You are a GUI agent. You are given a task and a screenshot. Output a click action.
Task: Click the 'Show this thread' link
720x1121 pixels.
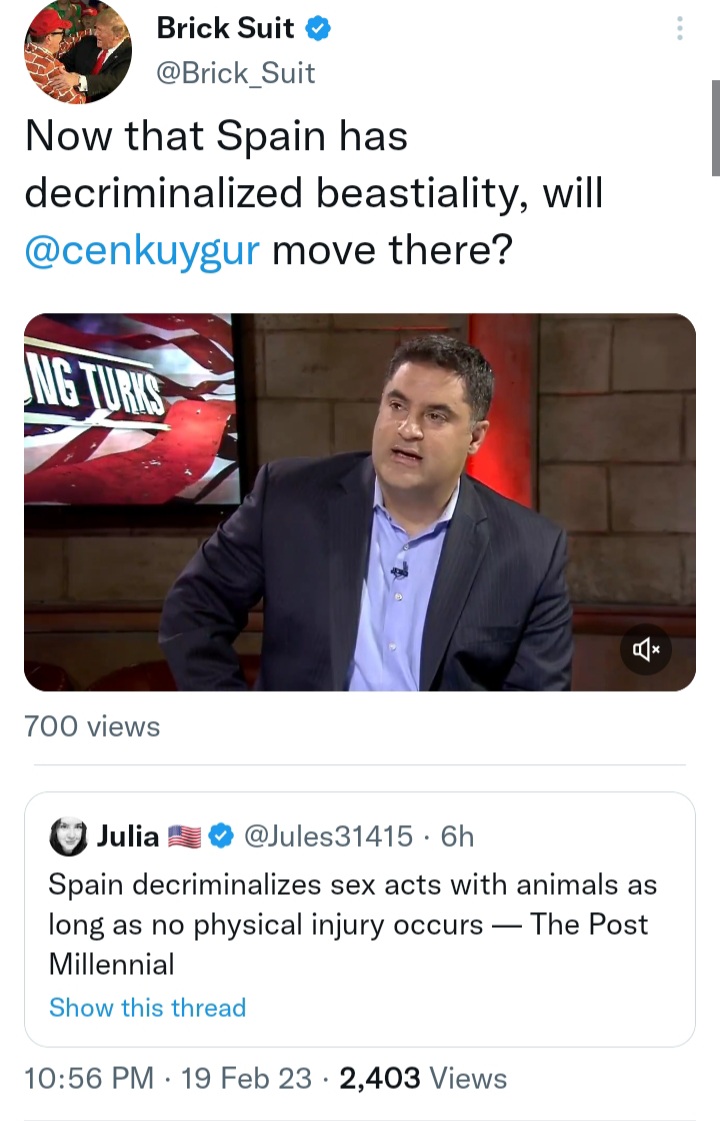(147, 1007)
